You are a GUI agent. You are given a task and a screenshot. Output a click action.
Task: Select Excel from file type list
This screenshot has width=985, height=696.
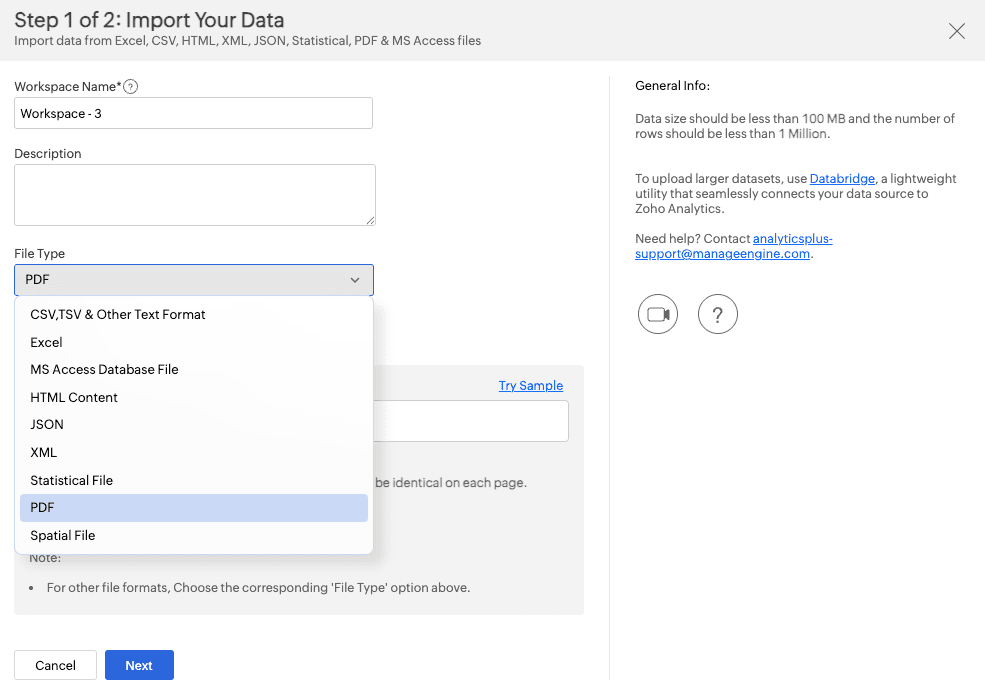pos(193,342)
